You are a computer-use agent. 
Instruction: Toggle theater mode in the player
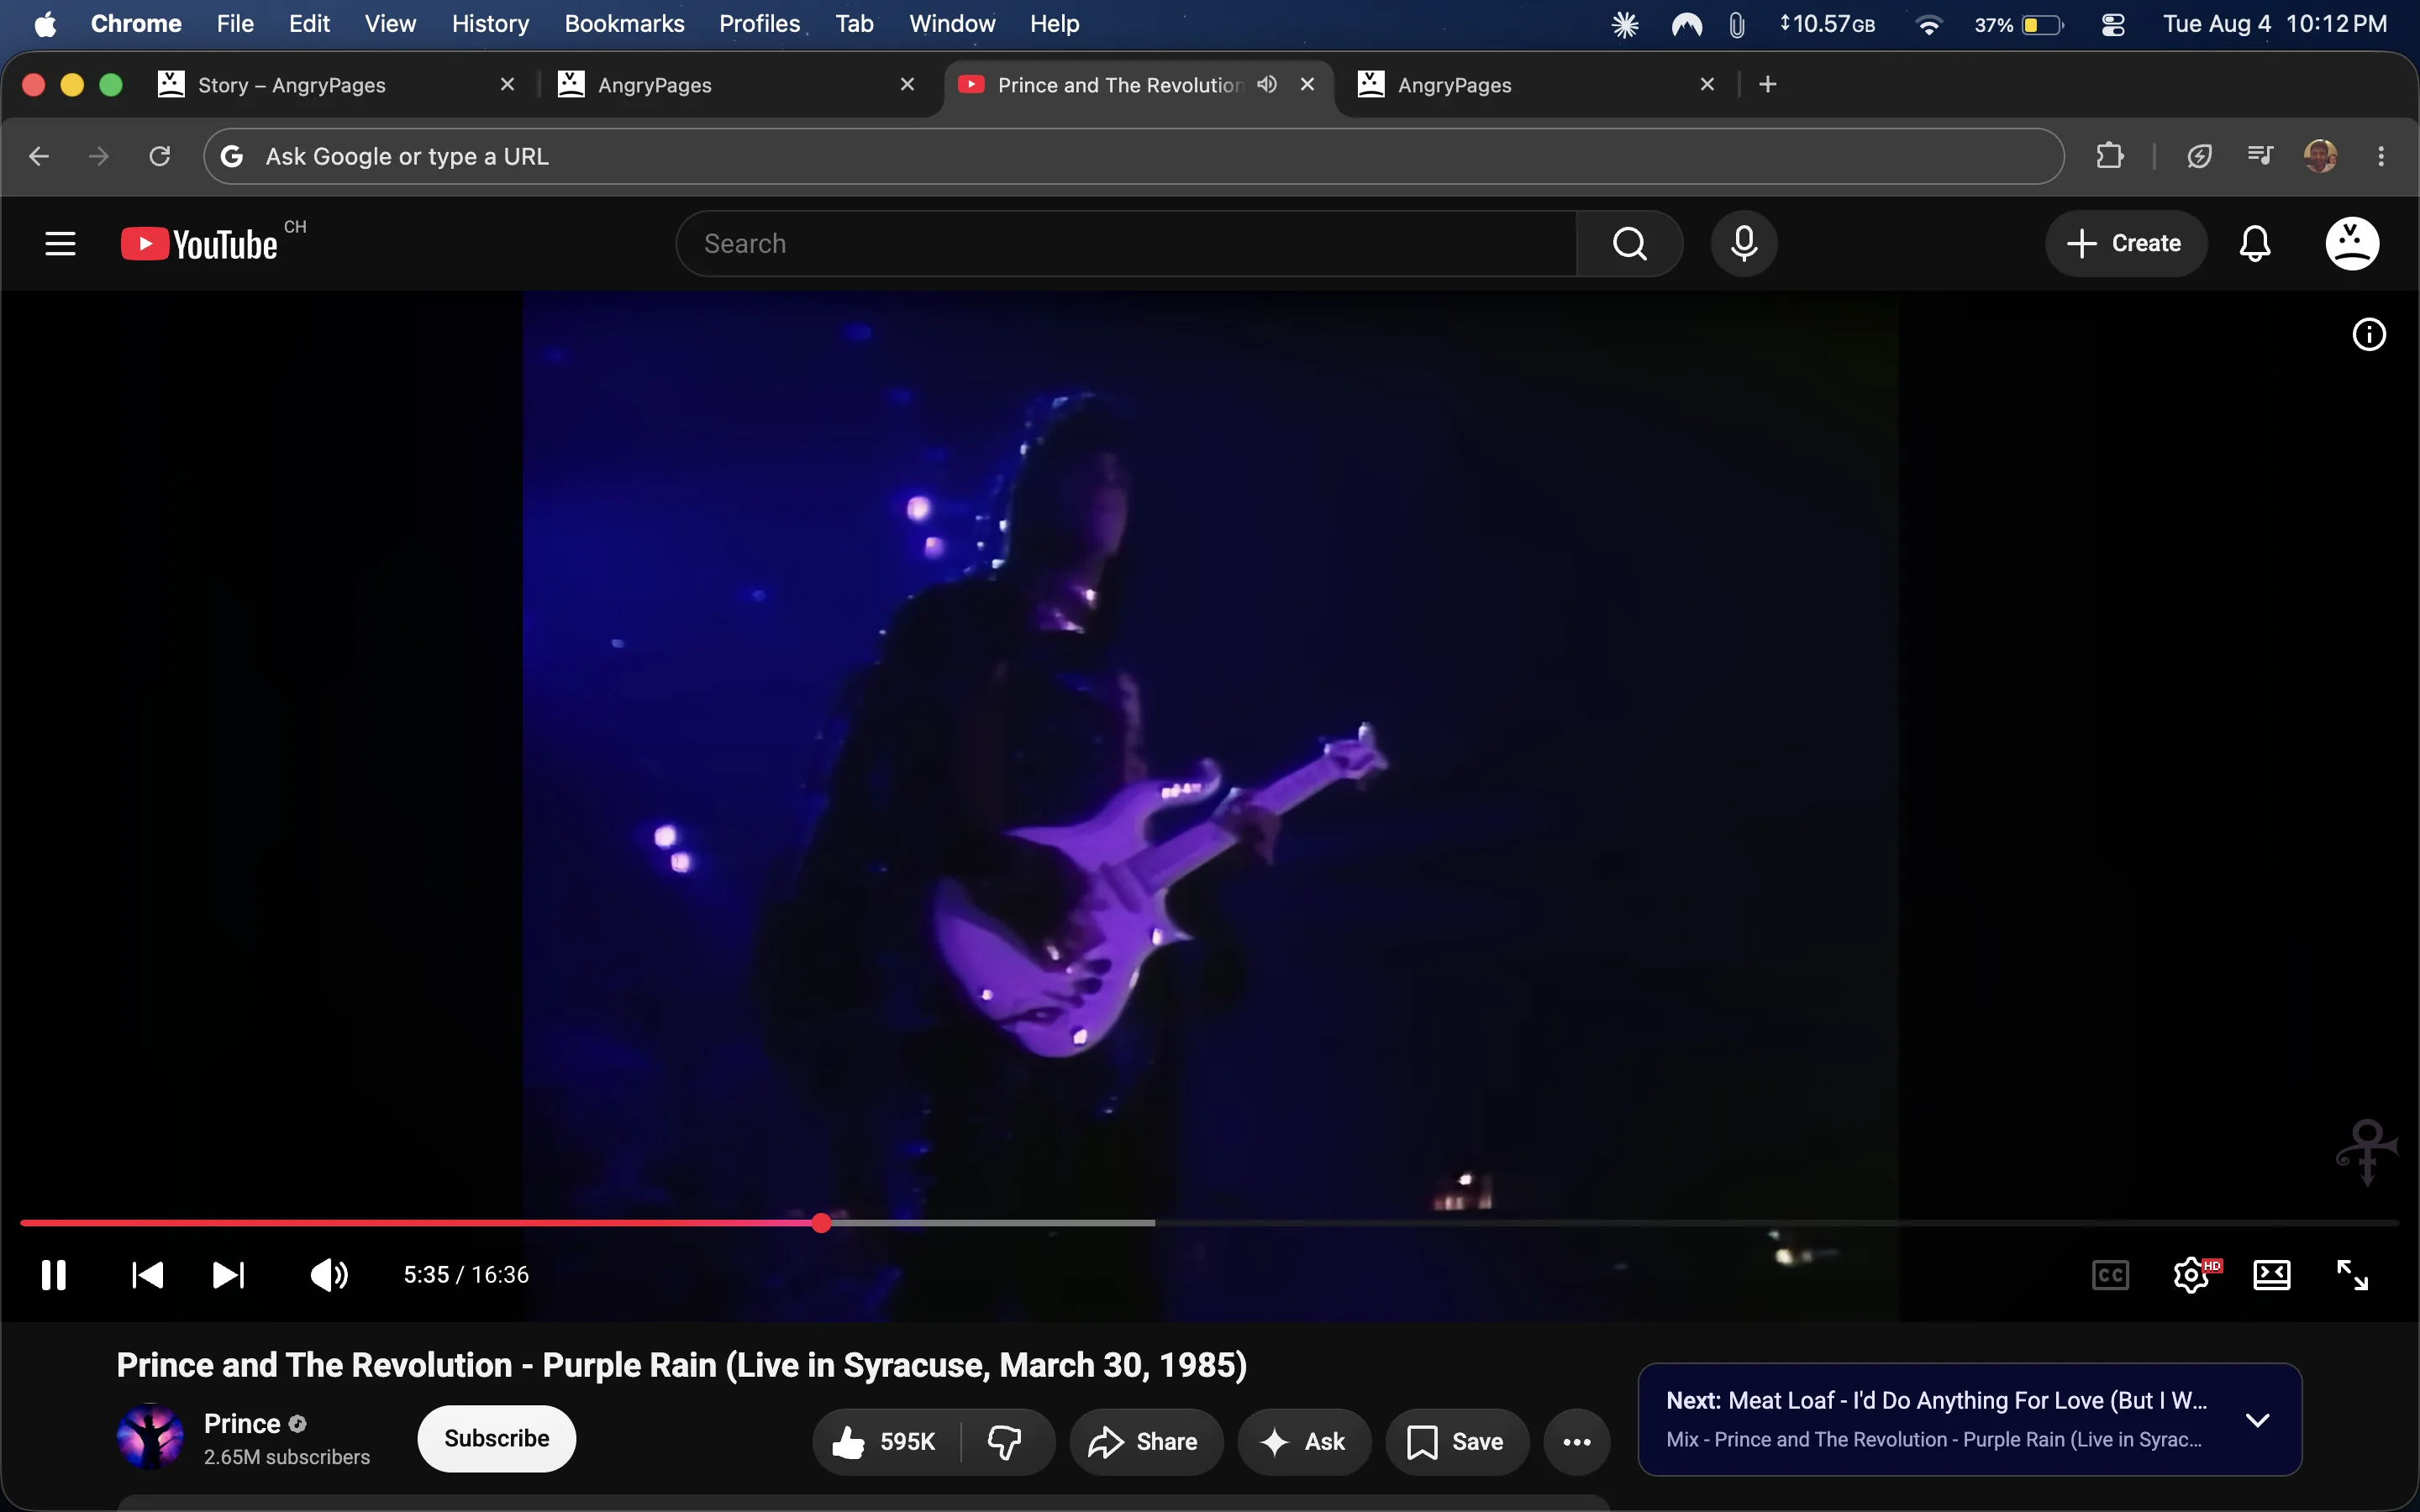point(2272,1275)
